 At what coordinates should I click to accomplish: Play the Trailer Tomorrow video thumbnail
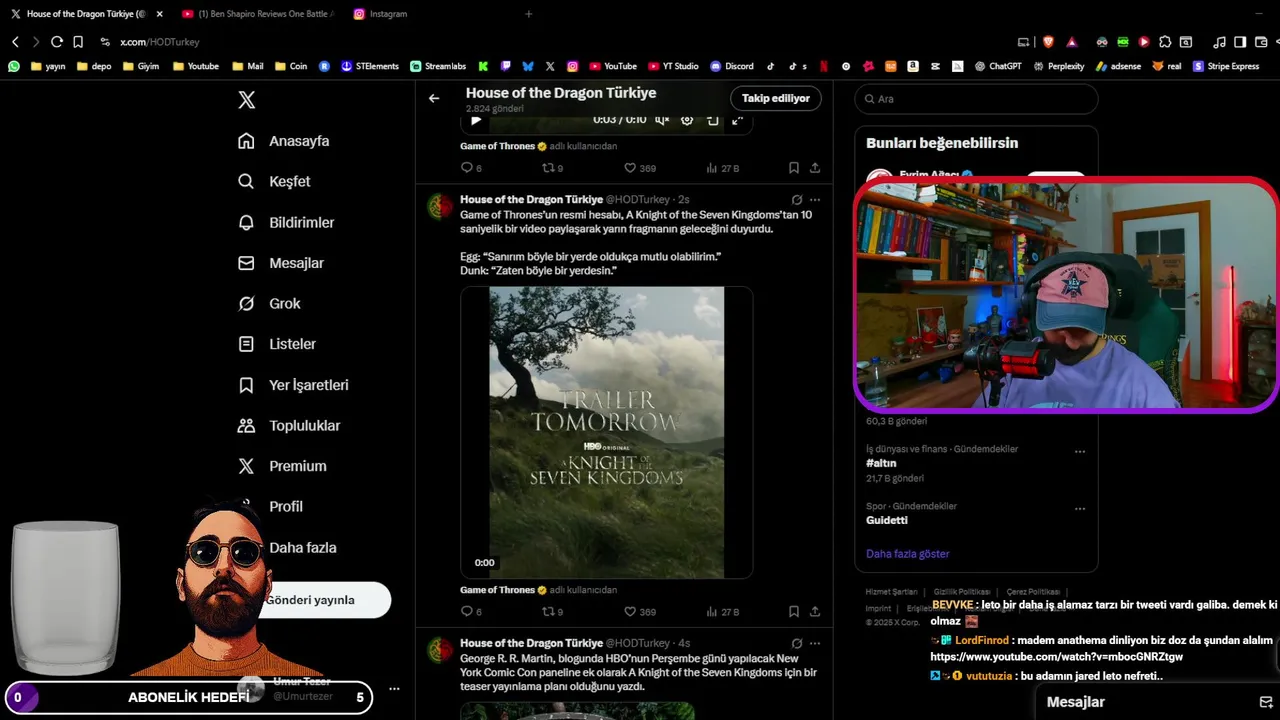click(606, 432)
